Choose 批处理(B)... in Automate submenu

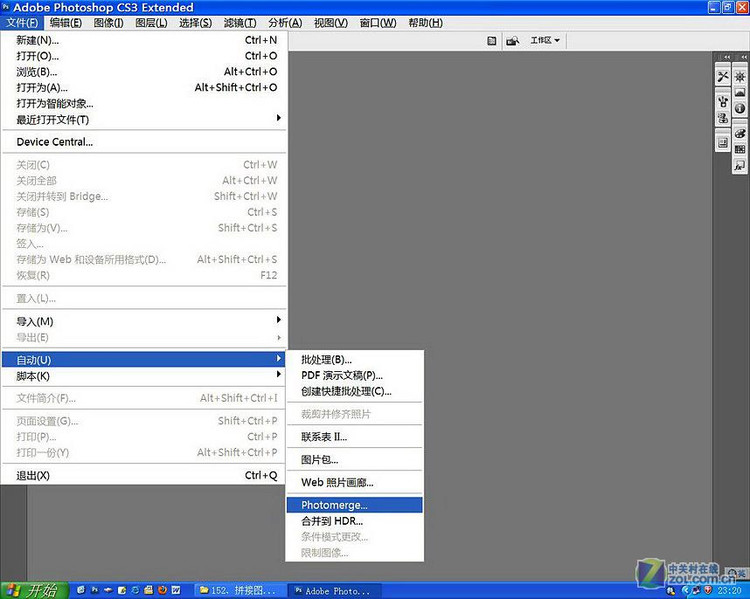click(354, 360)
